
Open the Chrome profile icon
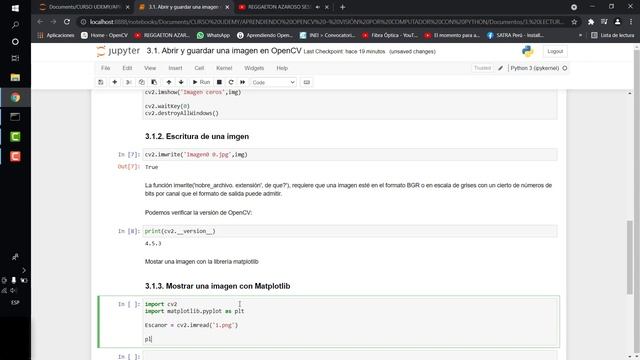(618, 22)
